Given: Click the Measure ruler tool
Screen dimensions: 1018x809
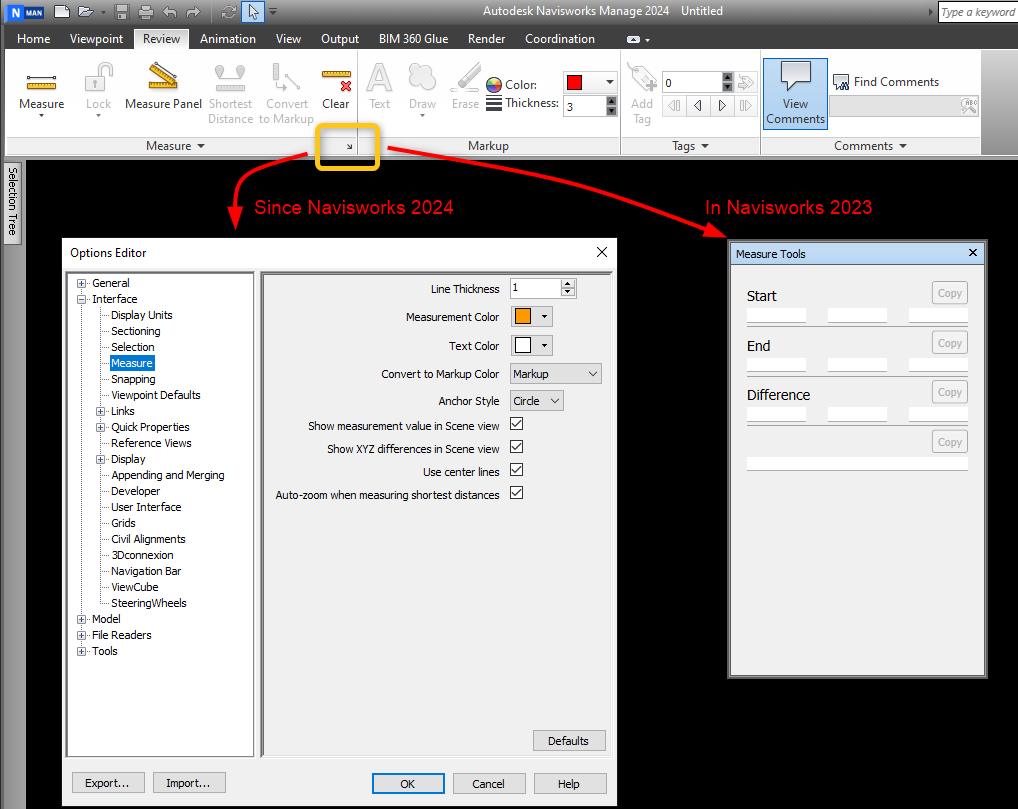Looking at the screenshot, I should click(x=42, y=90).
